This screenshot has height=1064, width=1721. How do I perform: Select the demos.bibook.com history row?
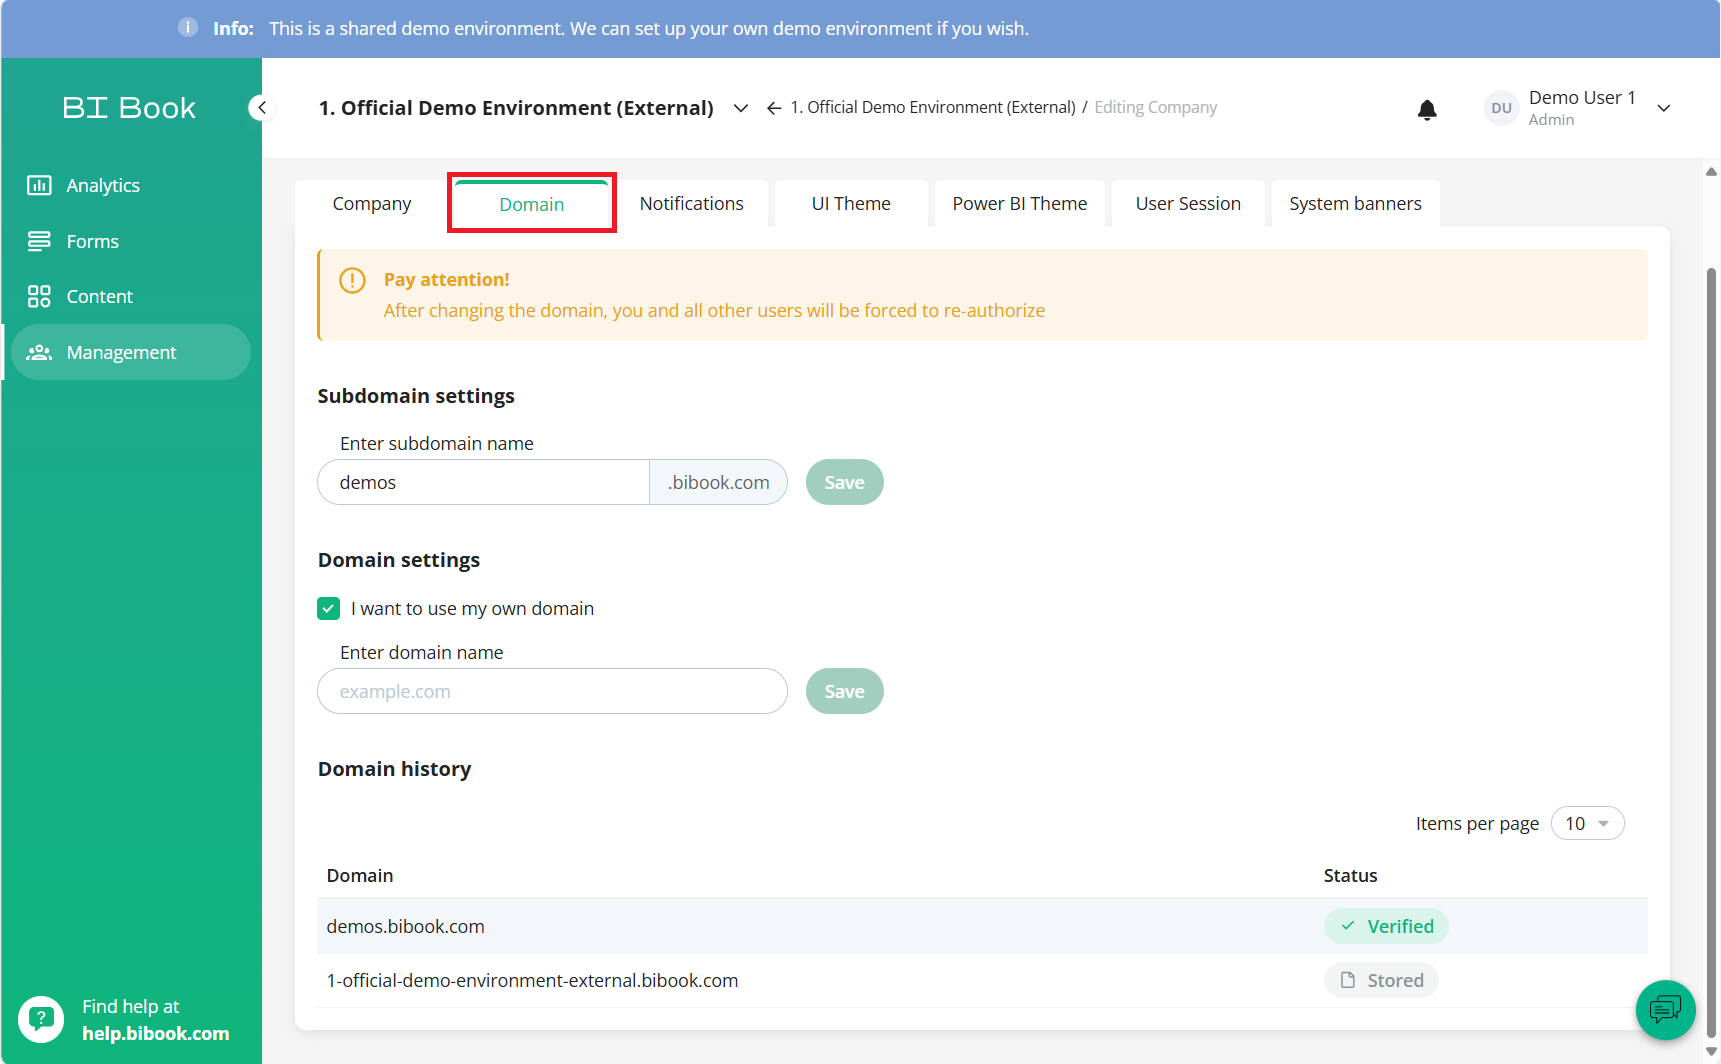coord(982,926)
